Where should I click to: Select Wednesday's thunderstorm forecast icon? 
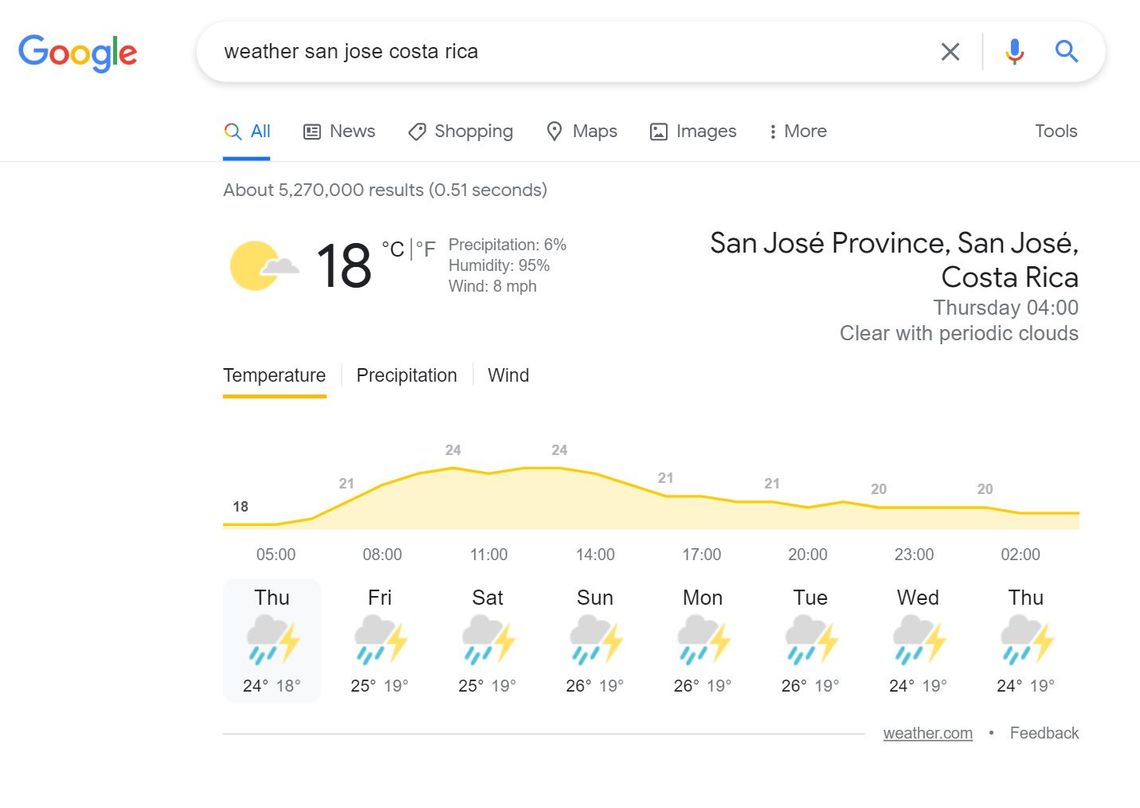coord(918,640)
